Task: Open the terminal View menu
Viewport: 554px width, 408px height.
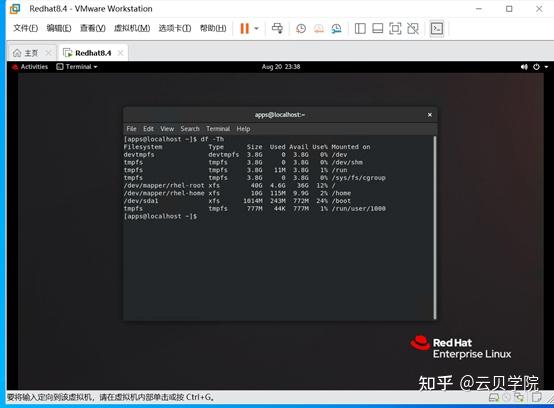Action: click(x=167, y=129)
